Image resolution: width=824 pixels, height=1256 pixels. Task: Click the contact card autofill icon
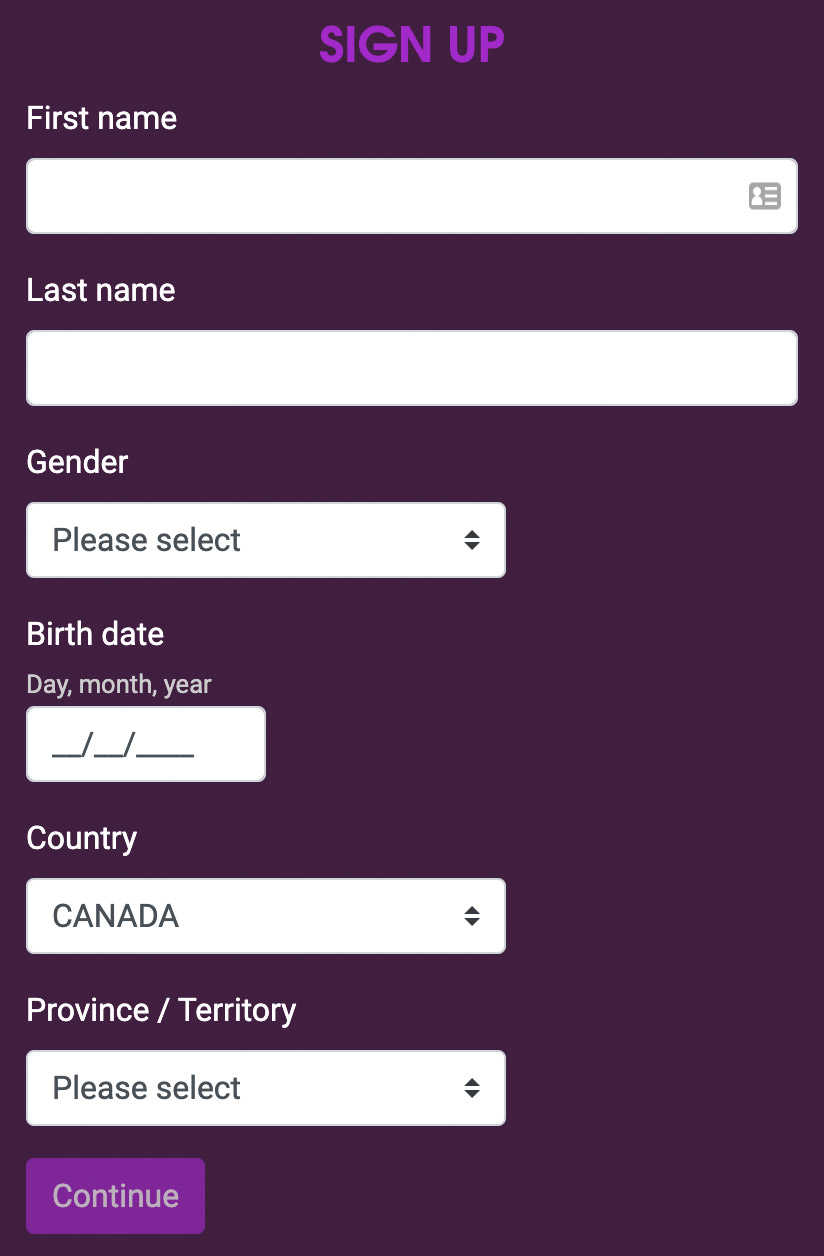click(x=764, y=196)
